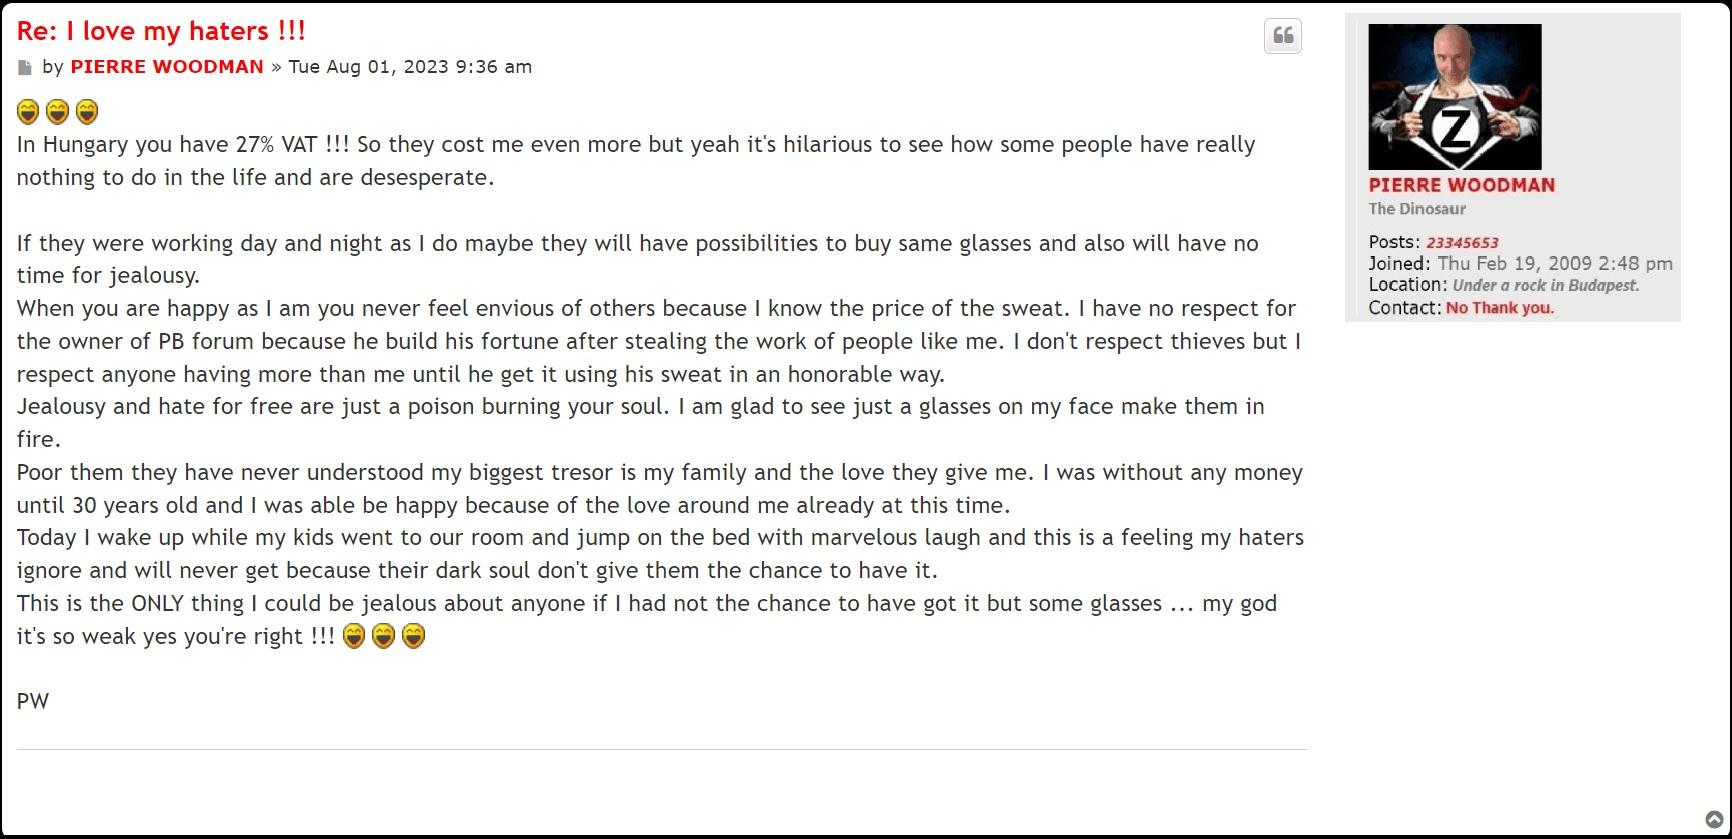The height and width of the screenshot is (839, 1732).
Task: Click the middle emoji after "you're right !!!"
Action: [x=384, y=636]
